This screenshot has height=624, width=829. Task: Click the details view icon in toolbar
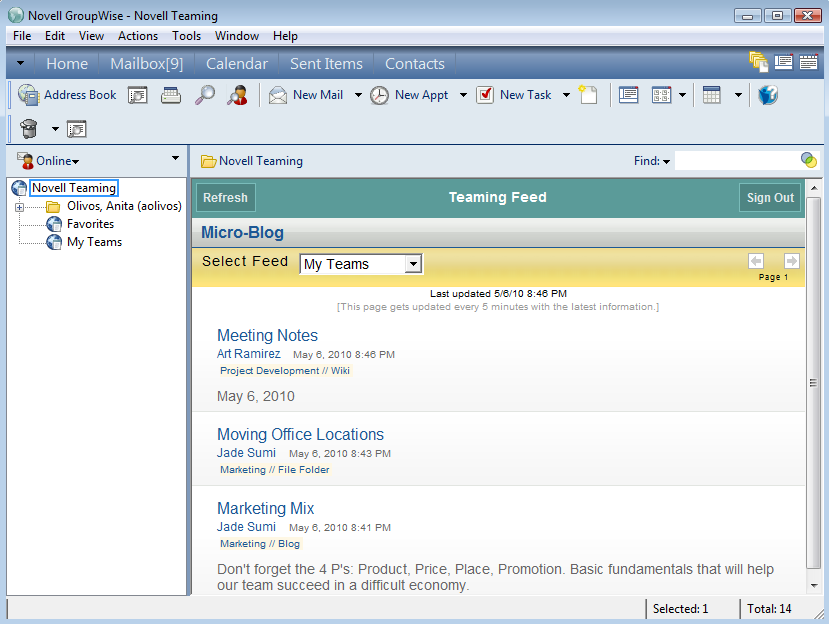coord(628,95)
